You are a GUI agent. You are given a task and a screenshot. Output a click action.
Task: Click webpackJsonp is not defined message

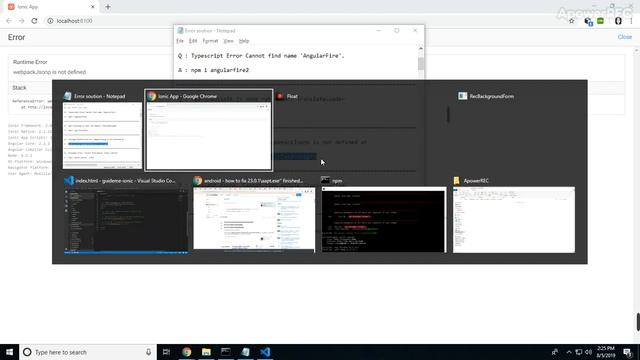point(49,72)
